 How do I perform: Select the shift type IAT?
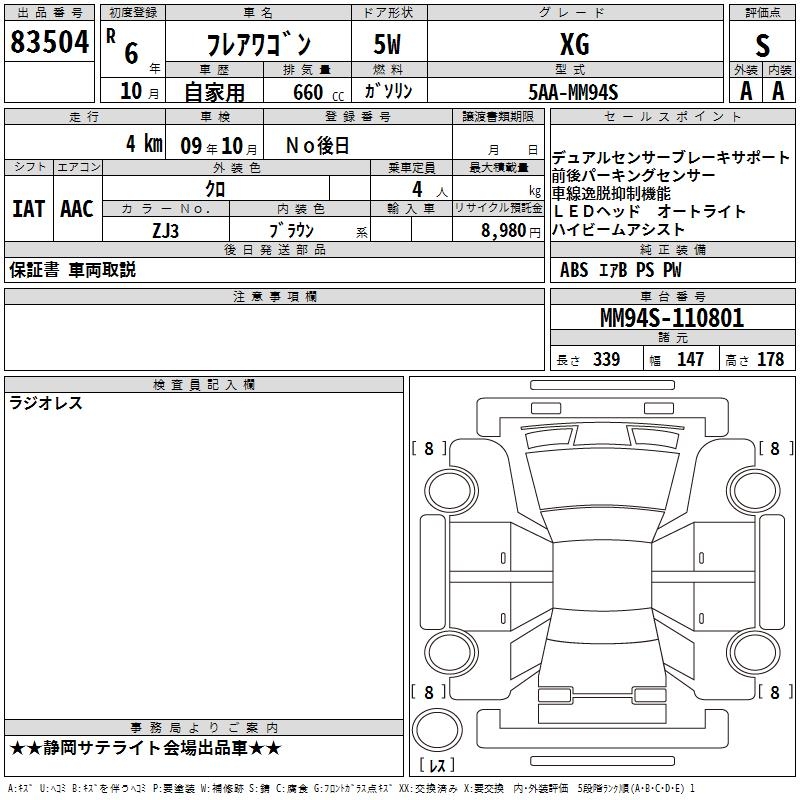click(29, 209)
